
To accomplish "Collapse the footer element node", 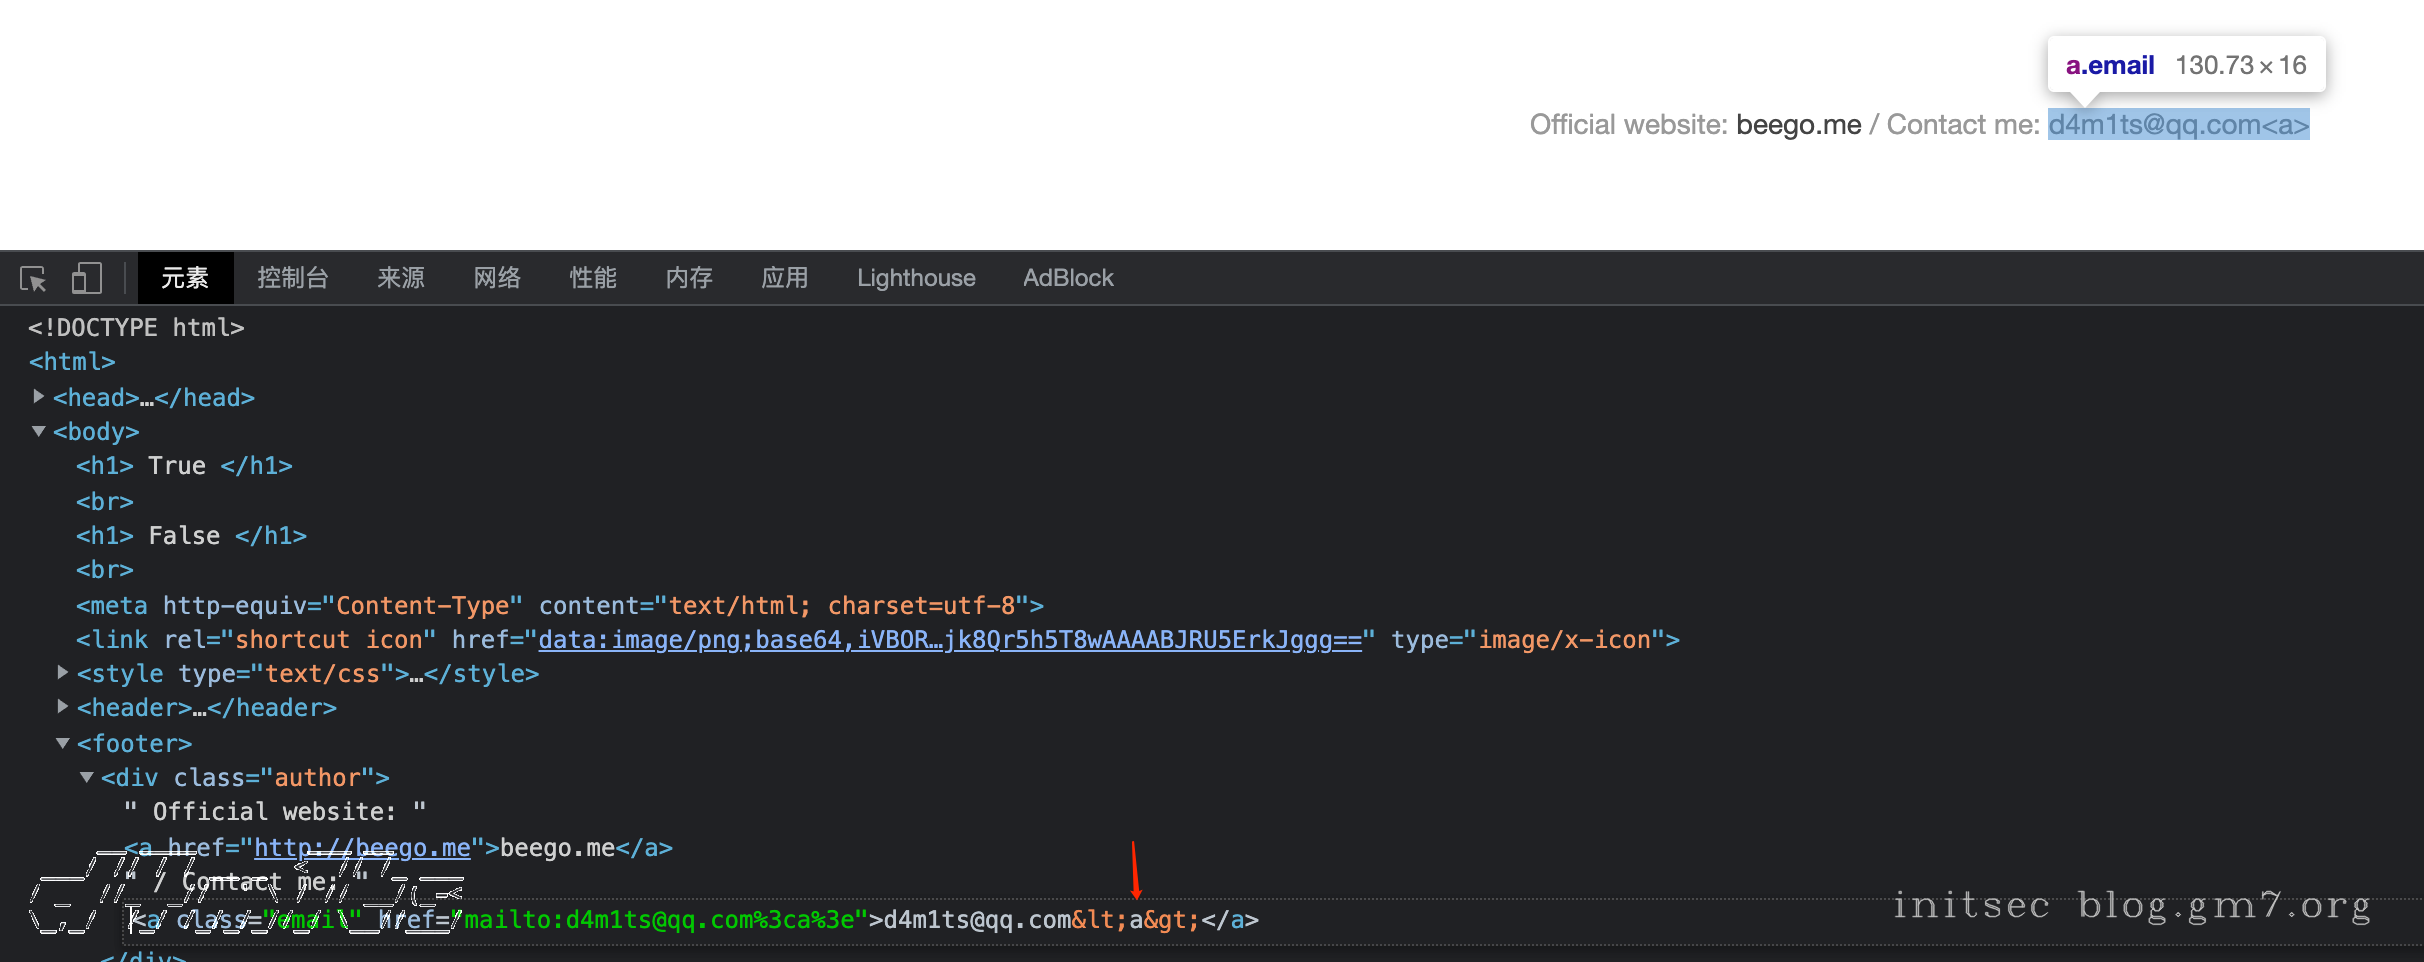I will point(62,743).
